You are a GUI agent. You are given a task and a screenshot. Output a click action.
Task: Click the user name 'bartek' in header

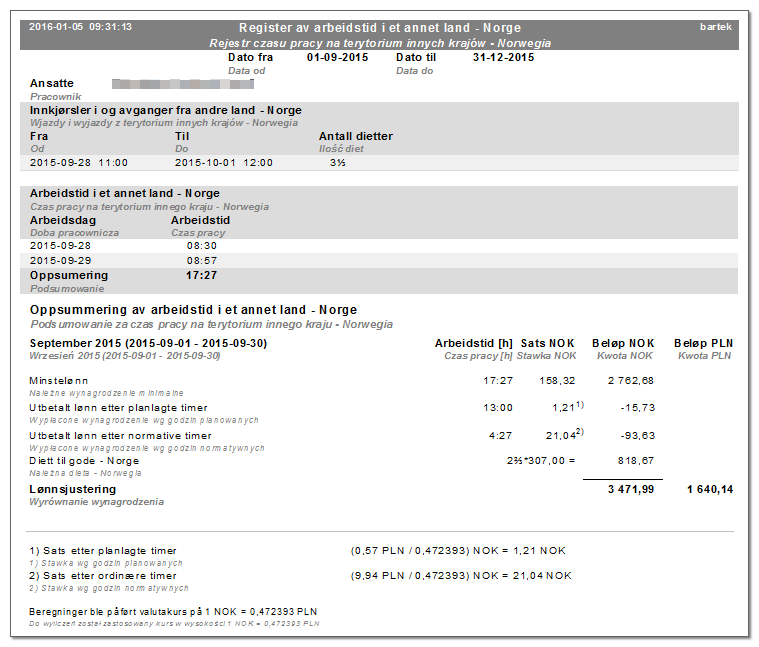(715, 27)
